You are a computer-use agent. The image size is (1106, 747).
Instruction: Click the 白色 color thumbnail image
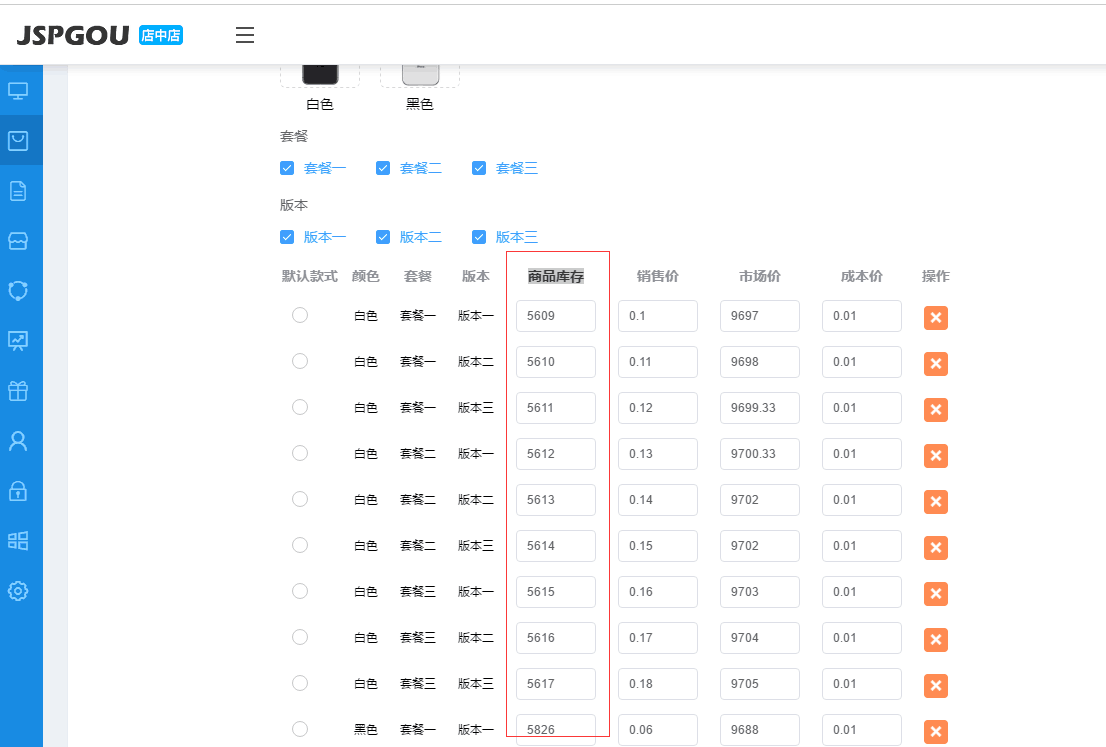click(320, 75)
